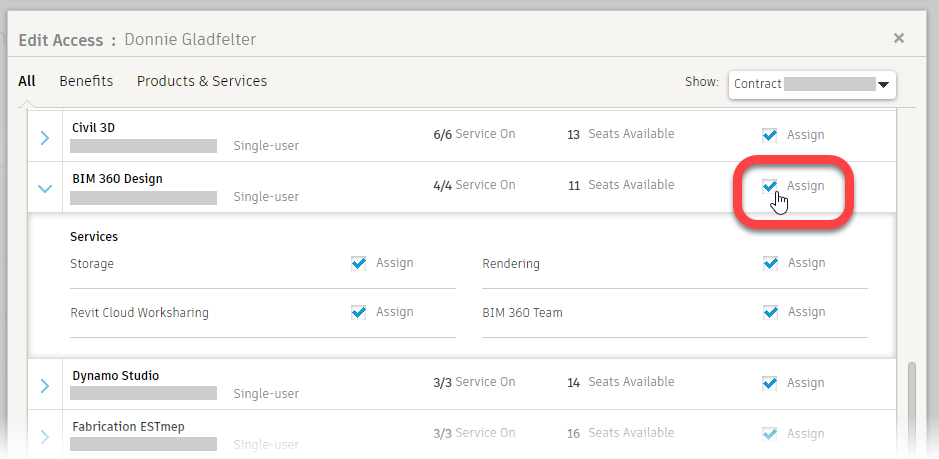Click the Rendering service label
The width and height of the screenshot is (939, 459).
511,264
